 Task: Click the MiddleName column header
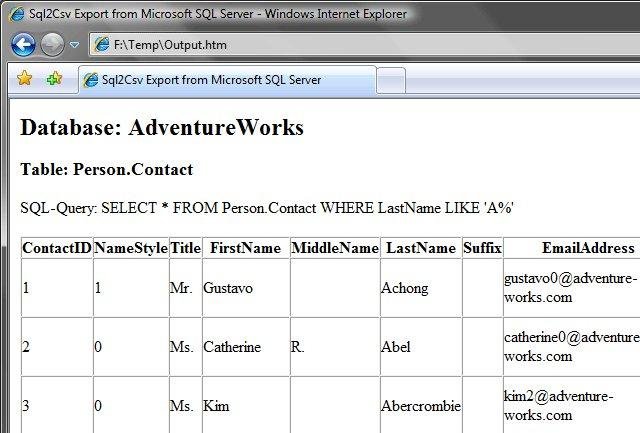(335, 248)
